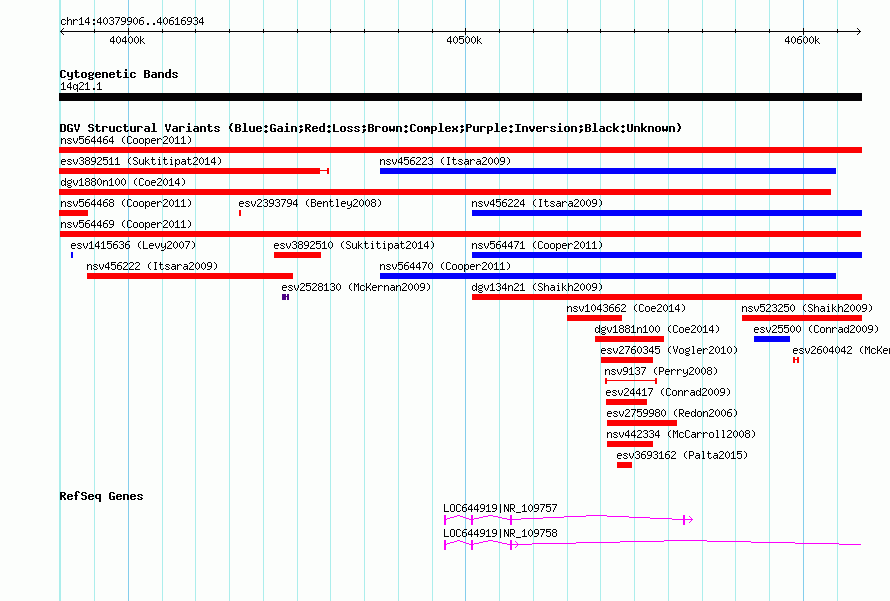The image size is (890, 601).
Task: Click the nsv523250 (Shaikh2009) red bar
Action: click(802, 318)
